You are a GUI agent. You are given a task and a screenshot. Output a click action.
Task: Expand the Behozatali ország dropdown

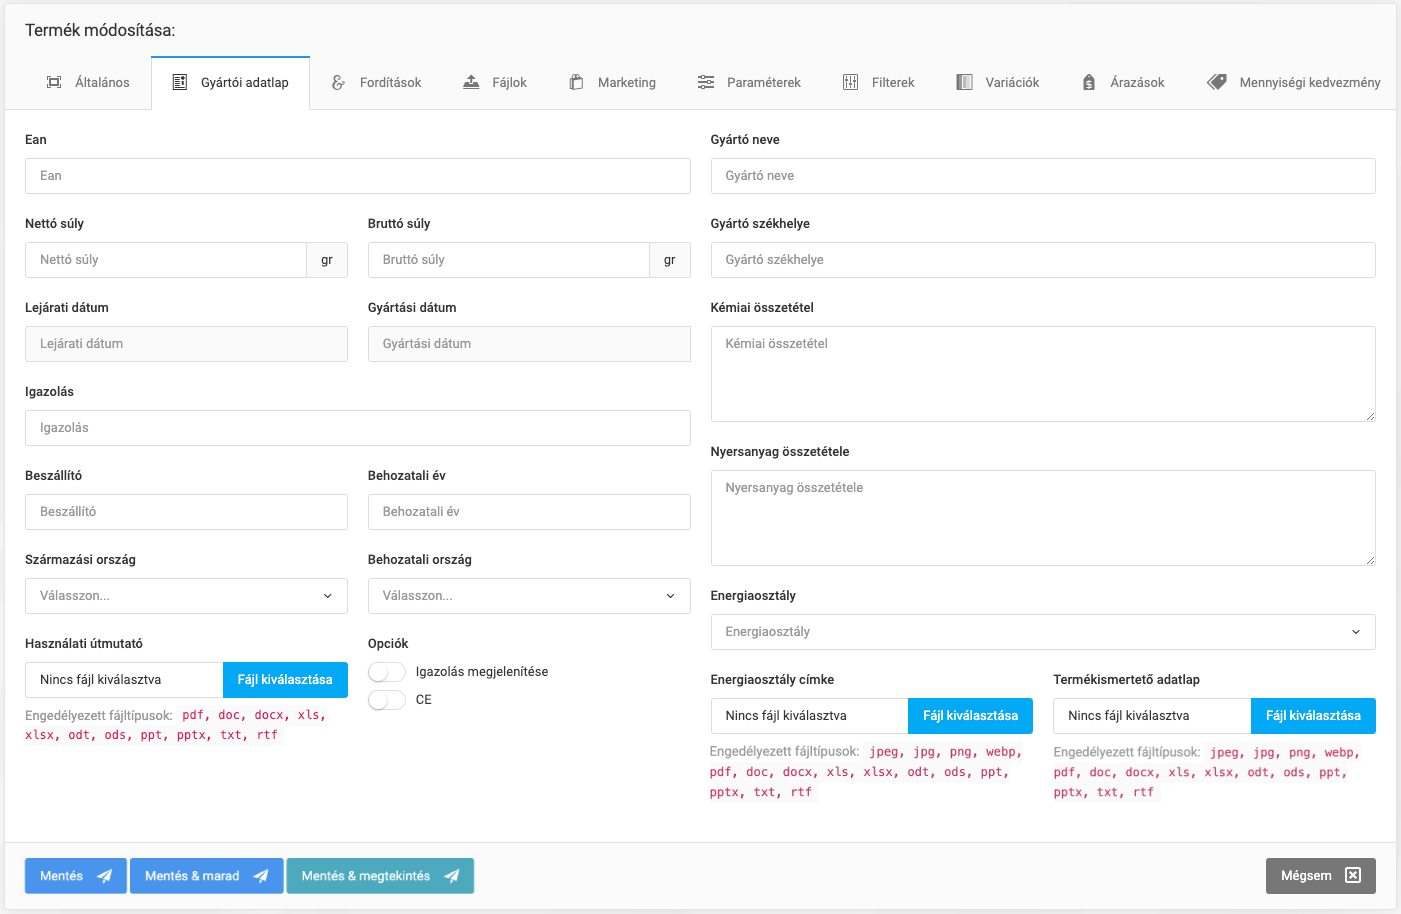pos(529,596)
